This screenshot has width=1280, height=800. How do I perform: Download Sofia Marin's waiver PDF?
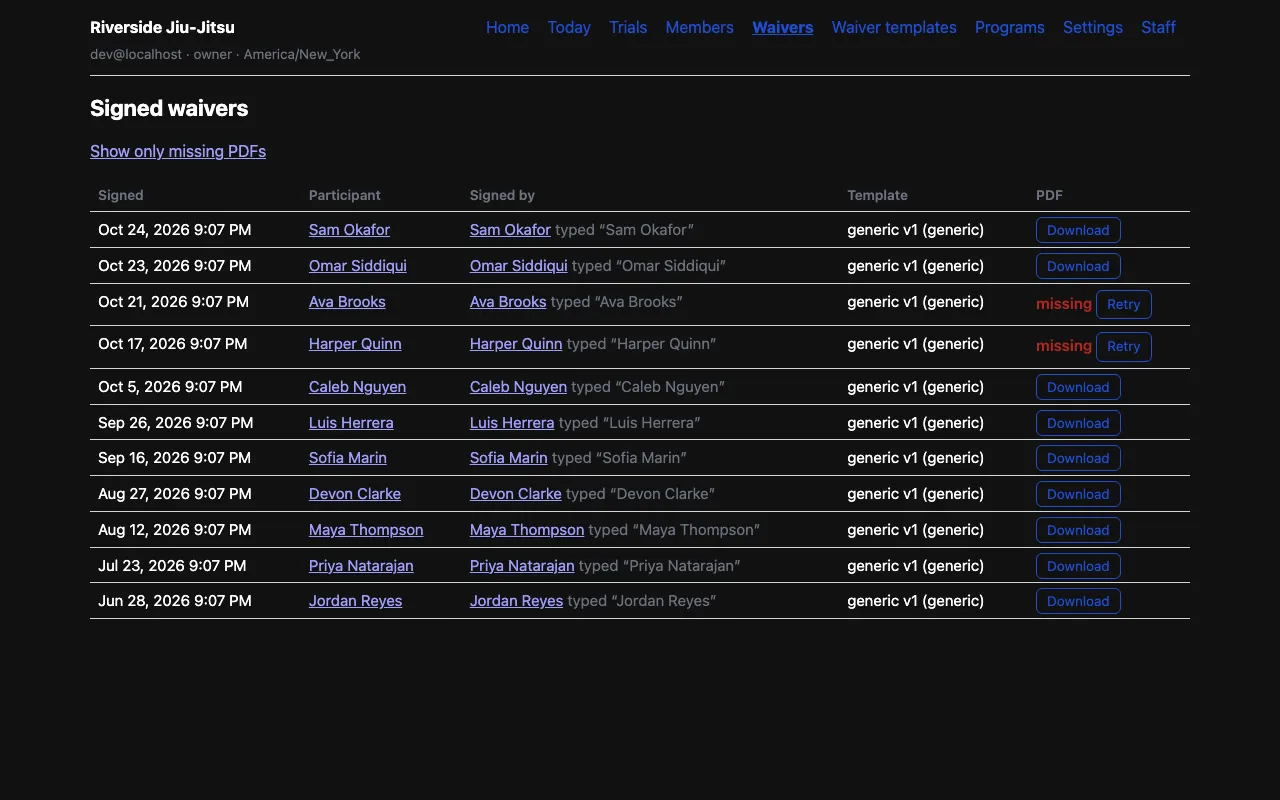(x=1078, y=458)
